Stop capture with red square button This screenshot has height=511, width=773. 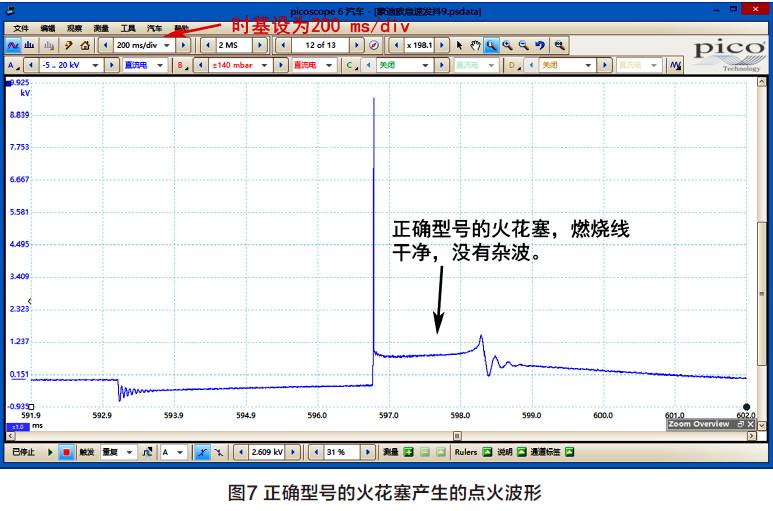click(x=66, y=452)
